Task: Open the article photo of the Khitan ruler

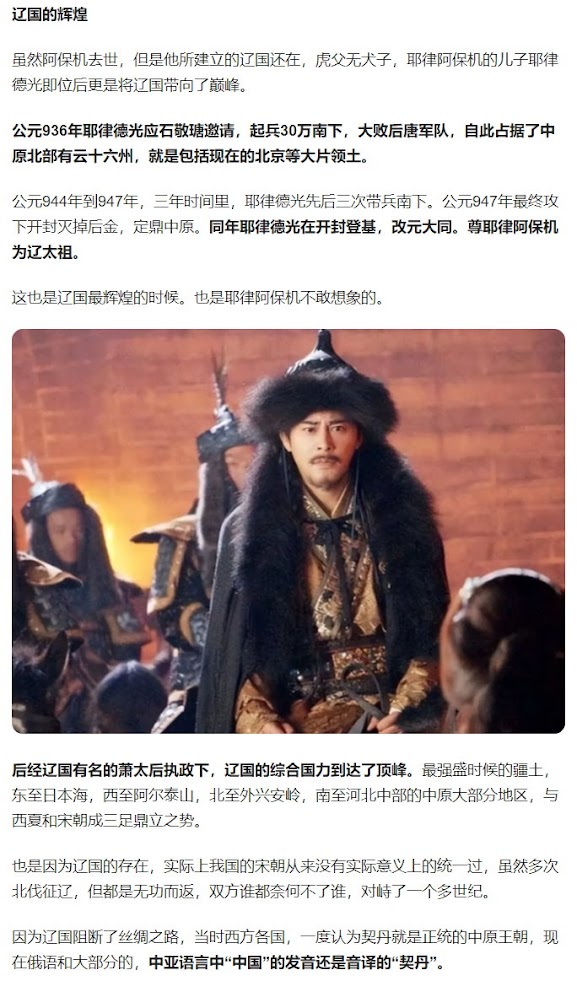Action: tap(288, 531)
